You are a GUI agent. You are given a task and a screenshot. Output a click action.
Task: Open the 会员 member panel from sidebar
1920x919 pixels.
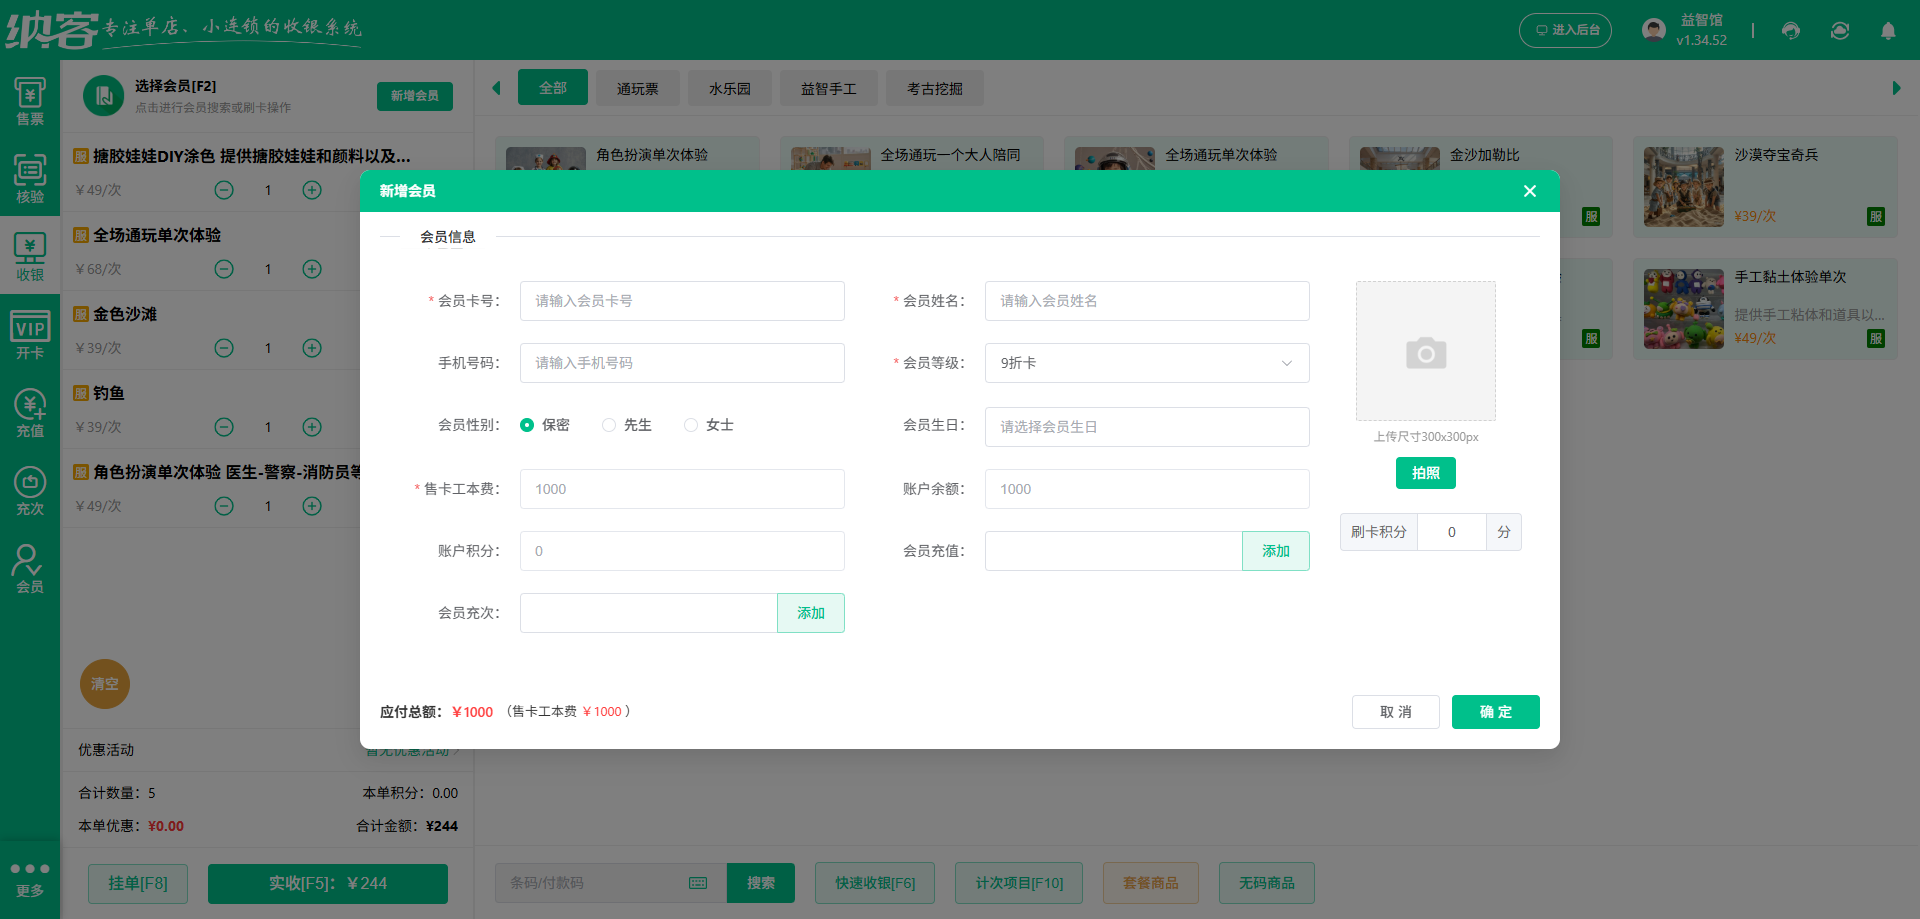29,568
